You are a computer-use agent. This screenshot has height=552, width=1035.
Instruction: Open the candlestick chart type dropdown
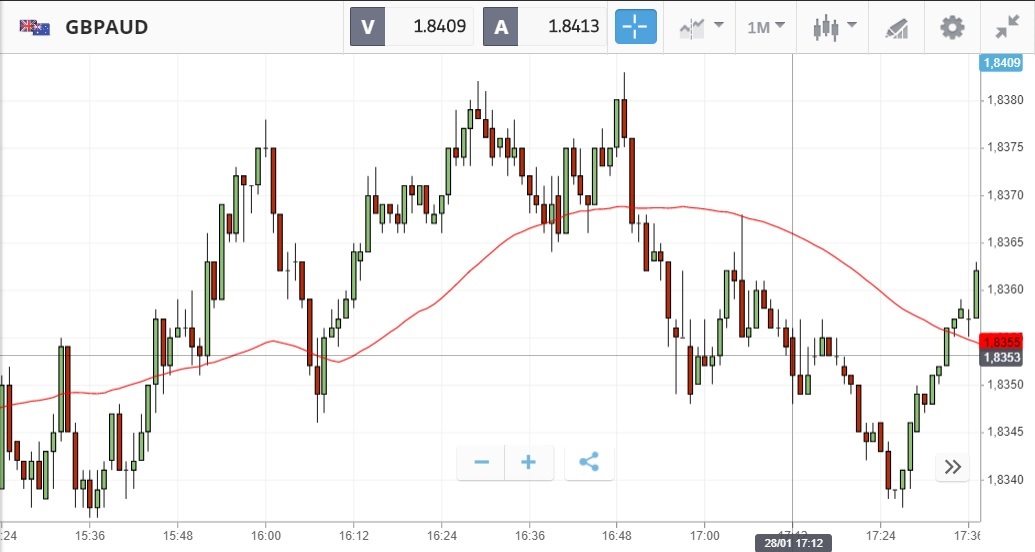[x=835, y=27]
